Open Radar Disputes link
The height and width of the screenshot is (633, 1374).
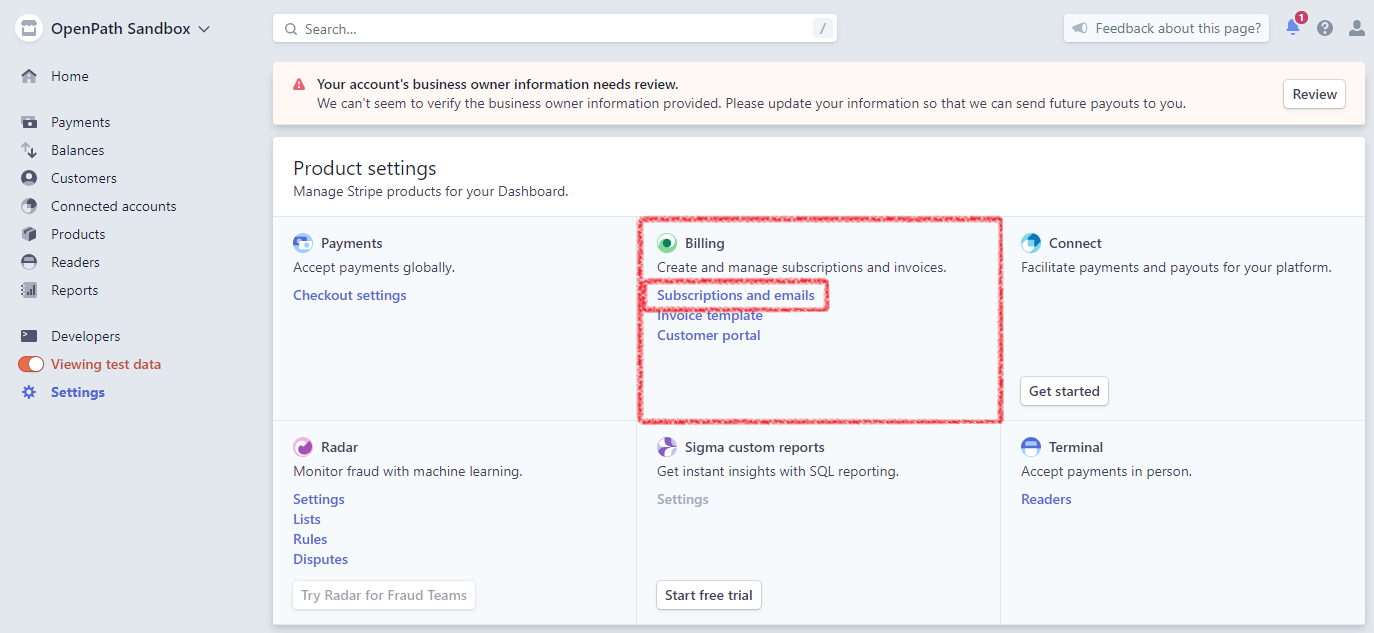(321, 559)
